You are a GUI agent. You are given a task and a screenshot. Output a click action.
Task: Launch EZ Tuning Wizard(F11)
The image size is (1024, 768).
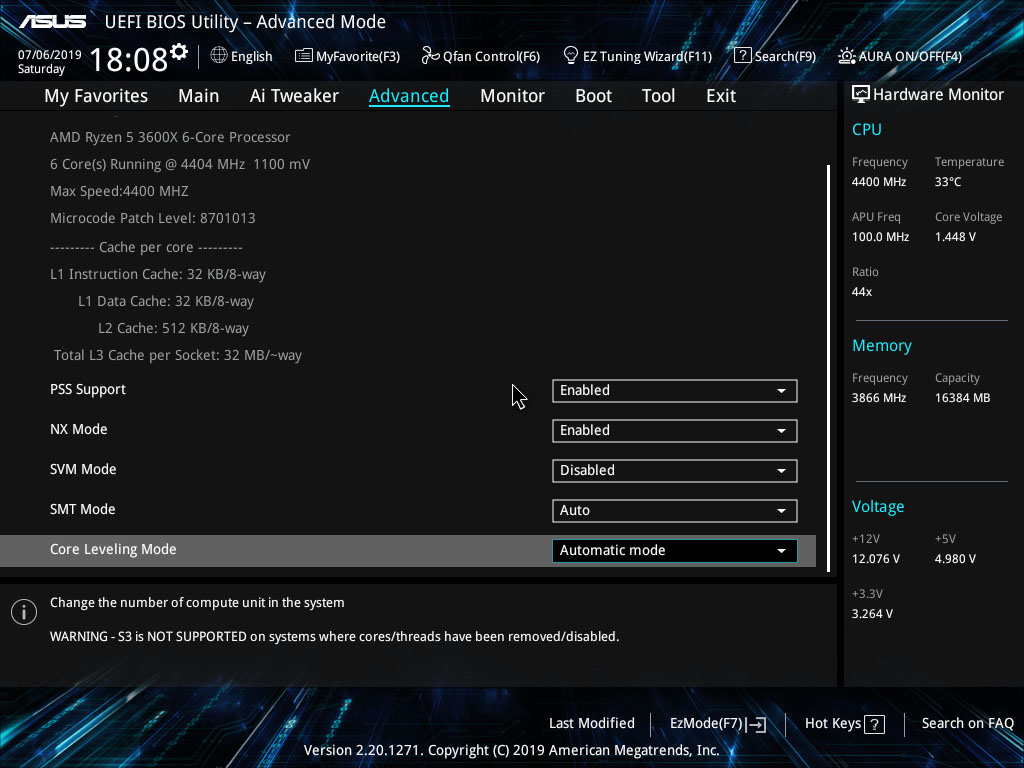point(647,56)
